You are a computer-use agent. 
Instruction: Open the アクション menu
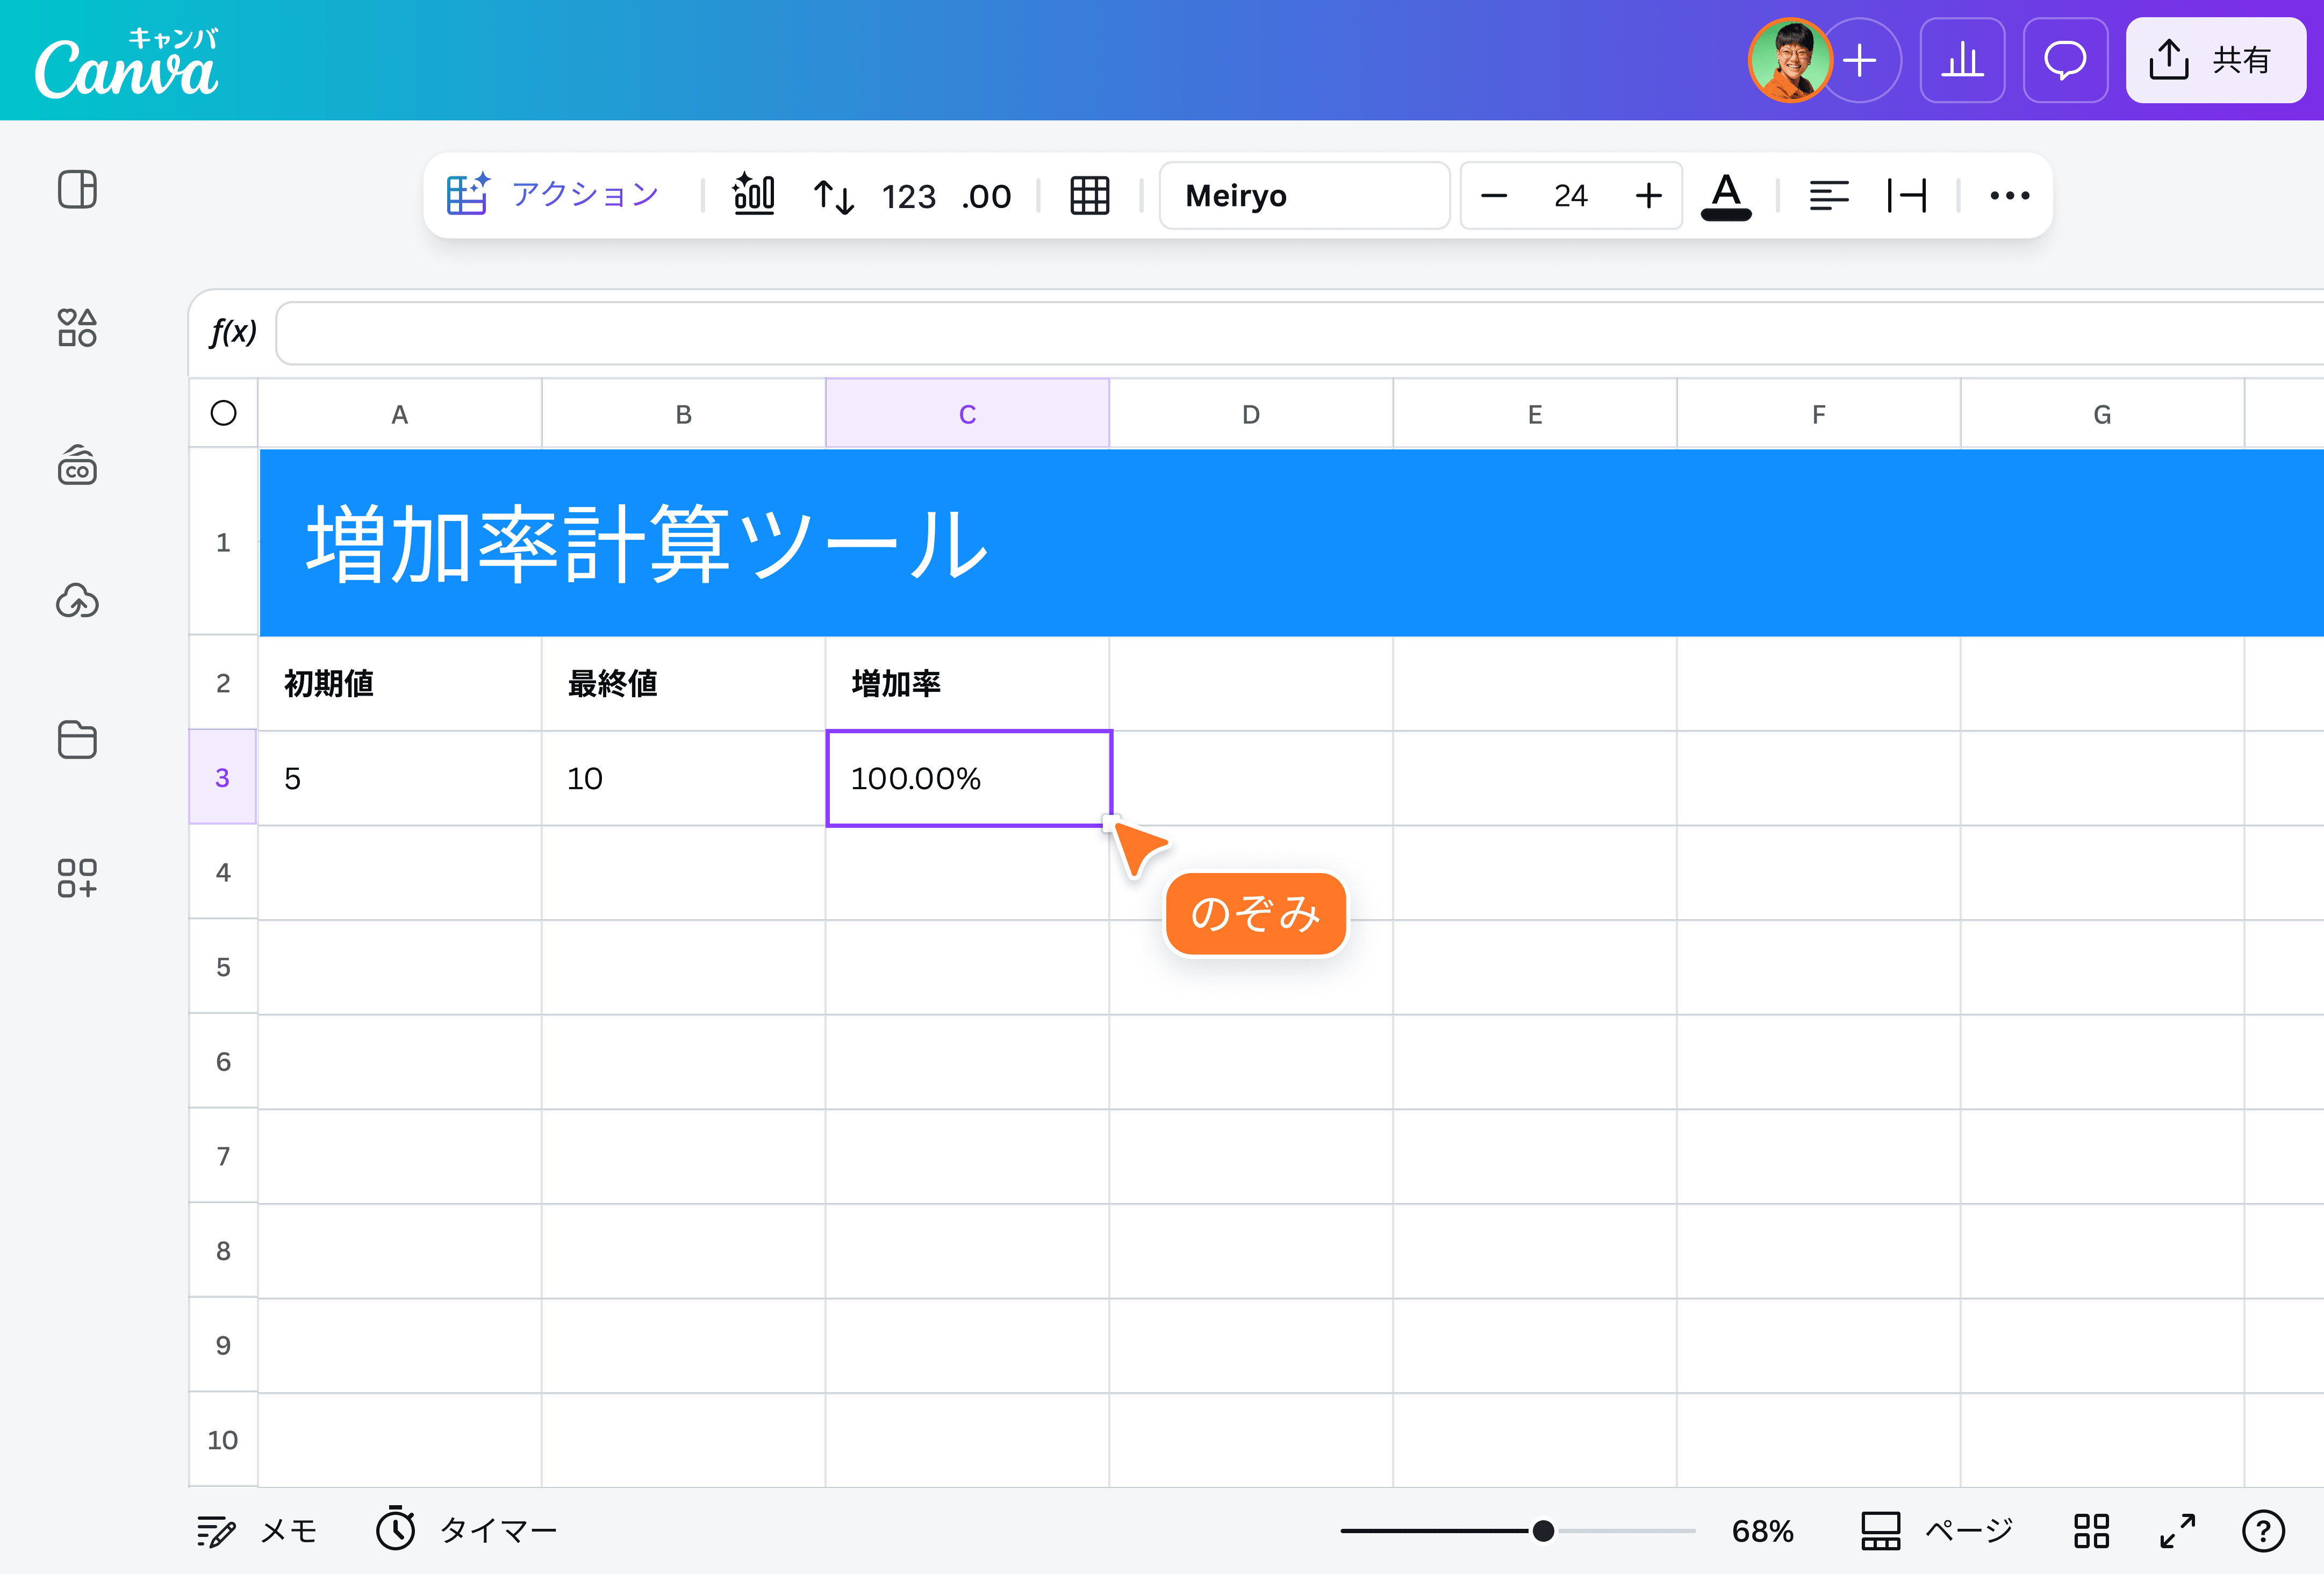click(x=556, y=195)
